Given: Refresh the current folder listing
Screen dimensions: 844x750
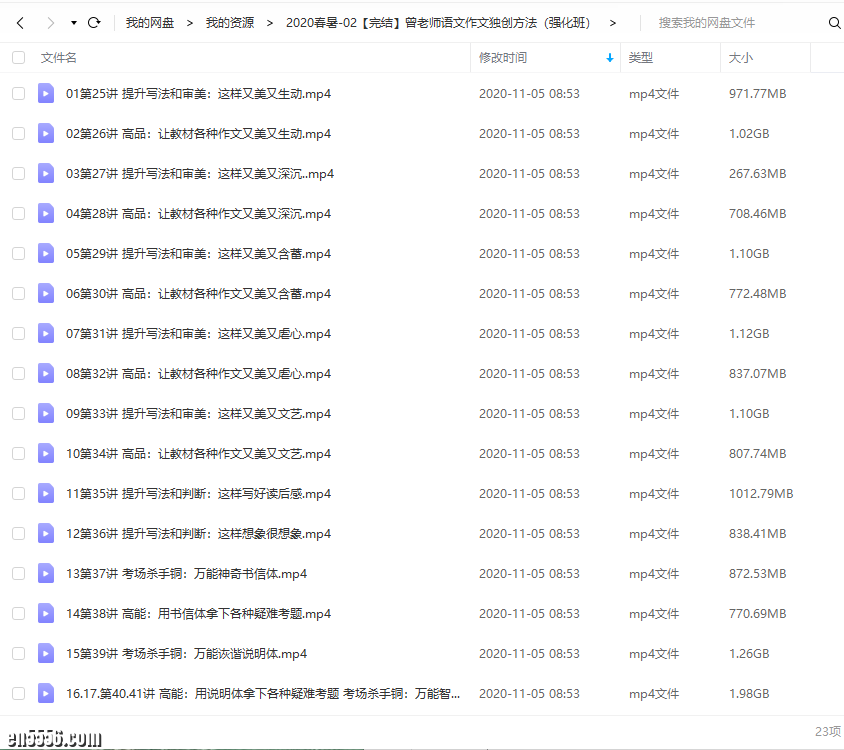Looking at the screenshot, I should pos(94,22).
